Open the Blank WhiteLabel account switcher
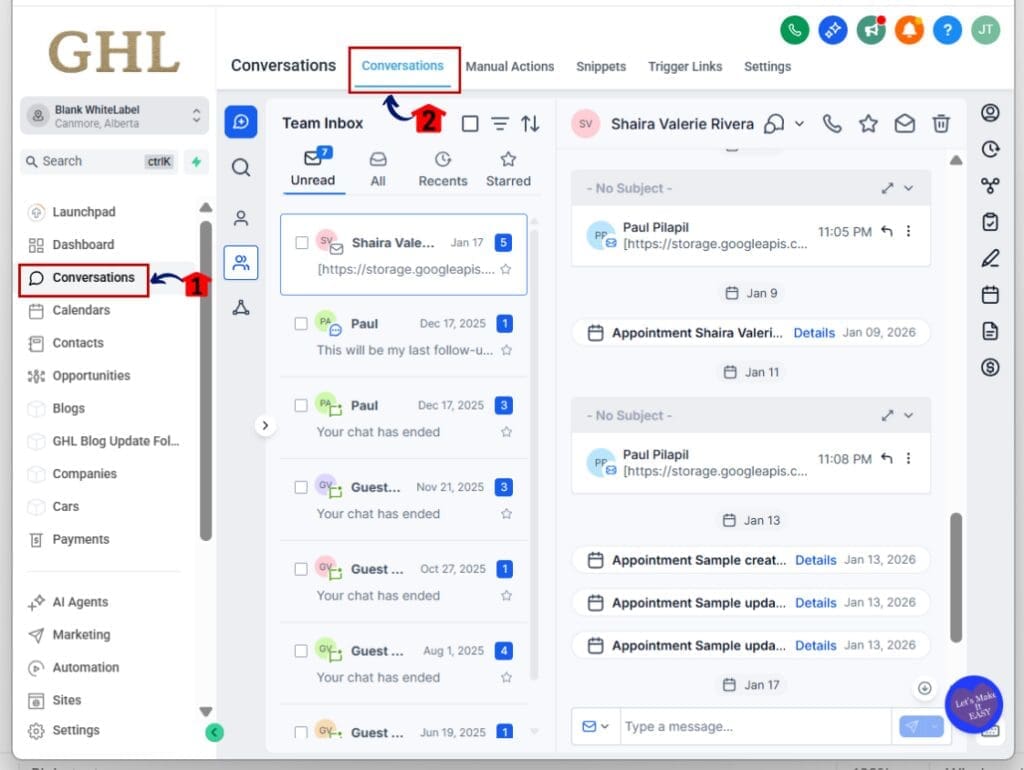The width and height of the screenshot is (1024, 770). click(x=114, y=116)
